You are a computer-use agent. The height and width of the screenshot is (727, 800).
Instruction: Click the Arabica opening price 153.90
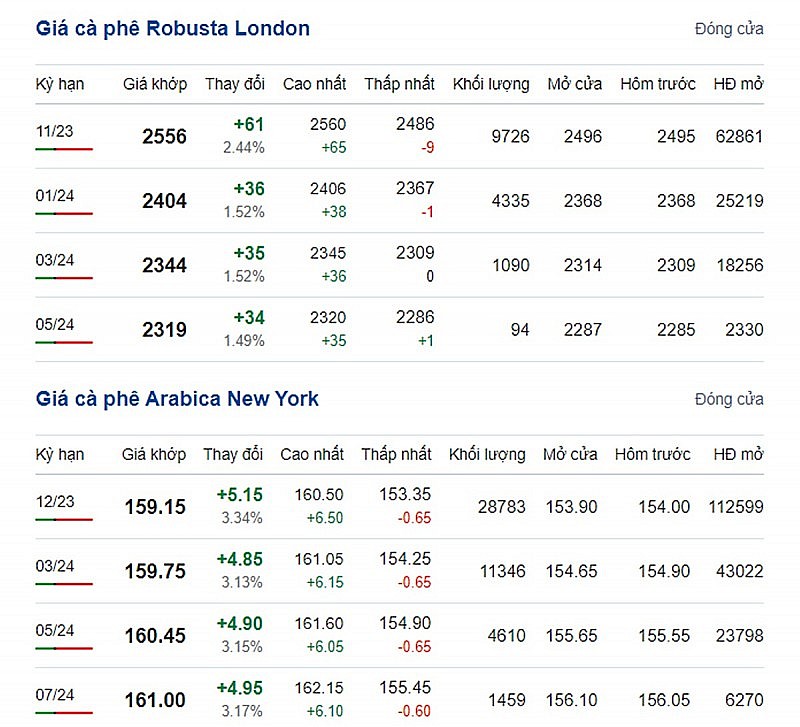[571, 507]
